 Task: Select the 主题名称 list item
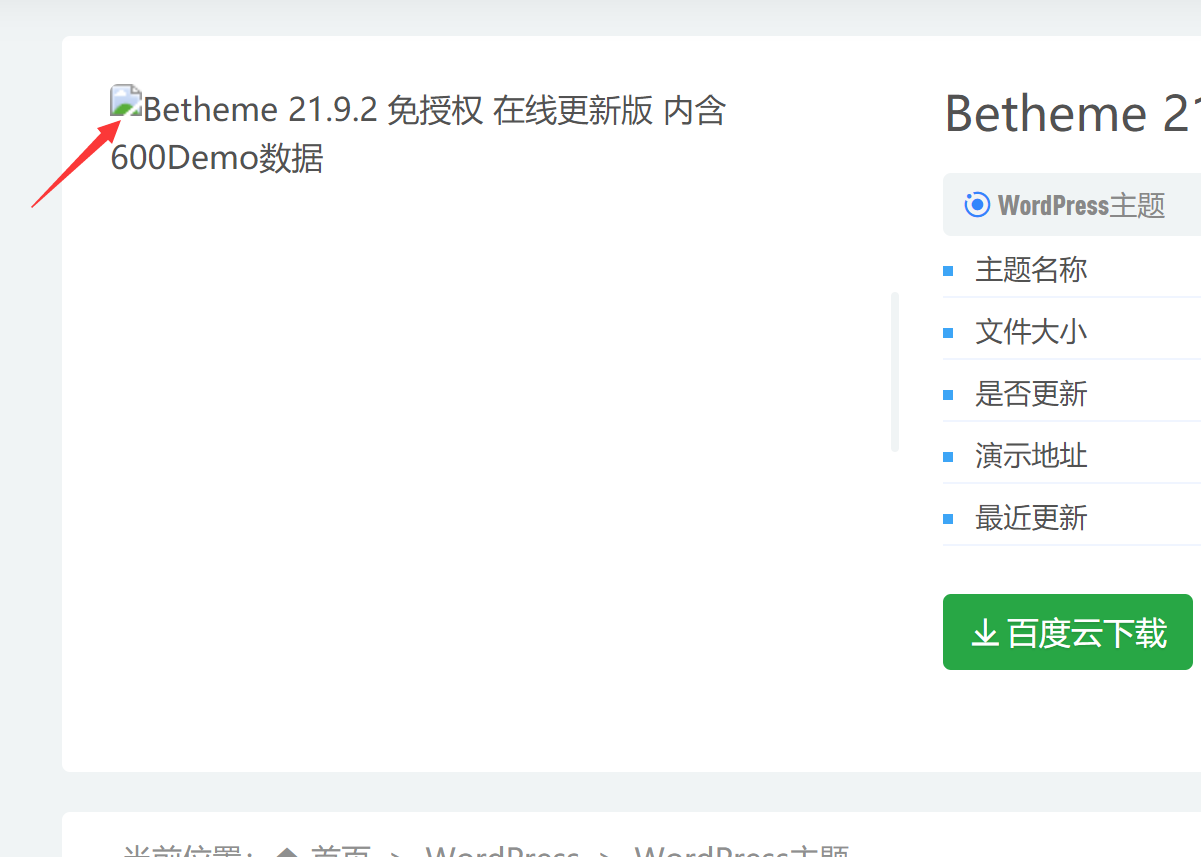[1030, 270]
